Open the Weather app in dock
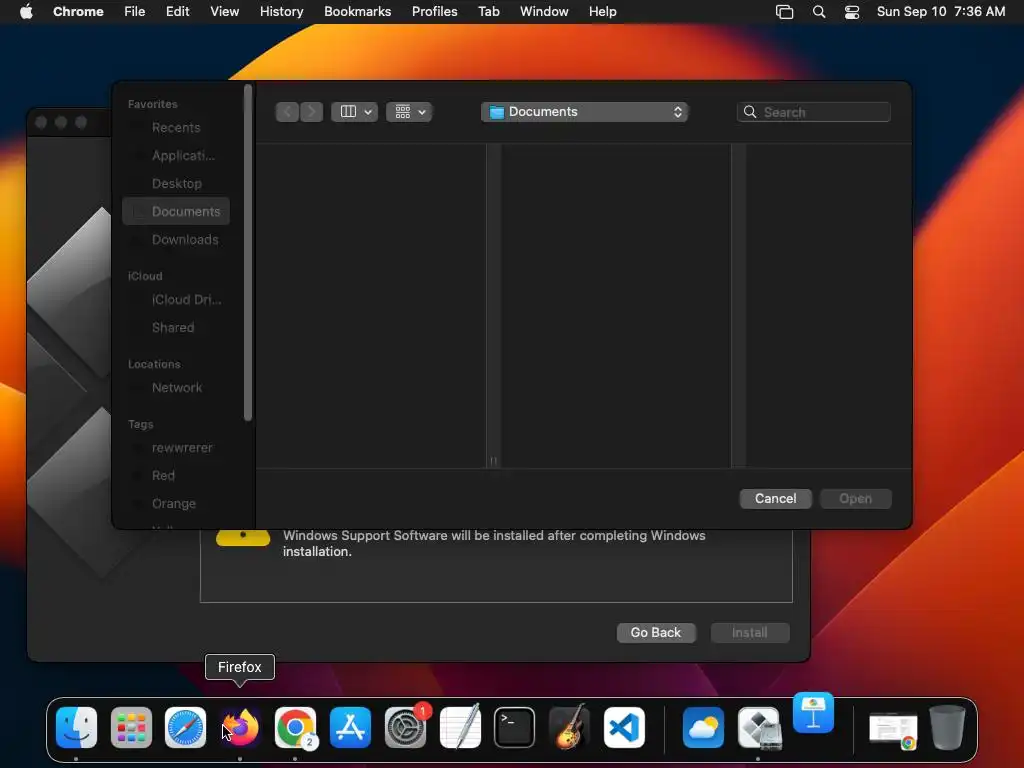Screen dimensions: 1024x768 703,728
